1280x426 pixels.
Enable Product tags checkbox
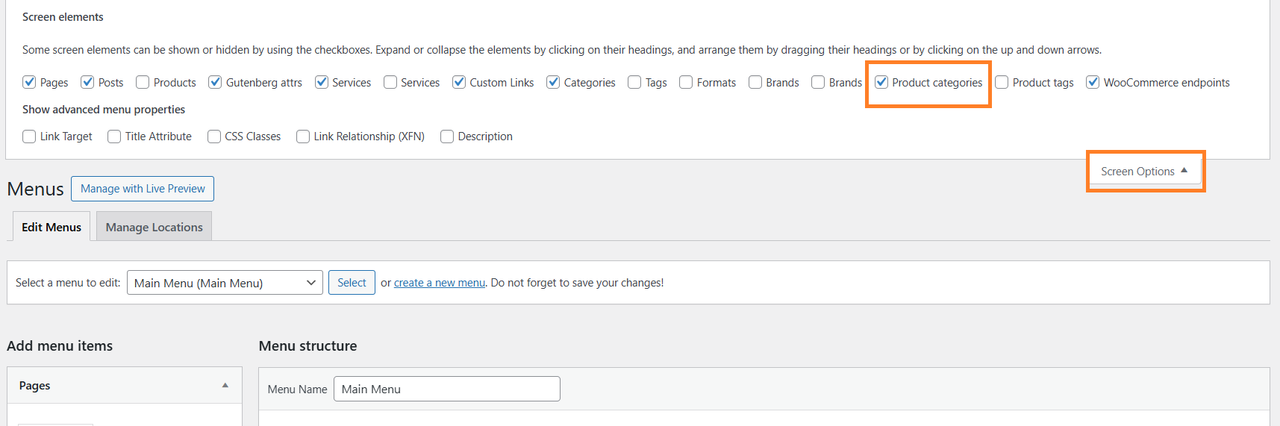pos(1002,82)
